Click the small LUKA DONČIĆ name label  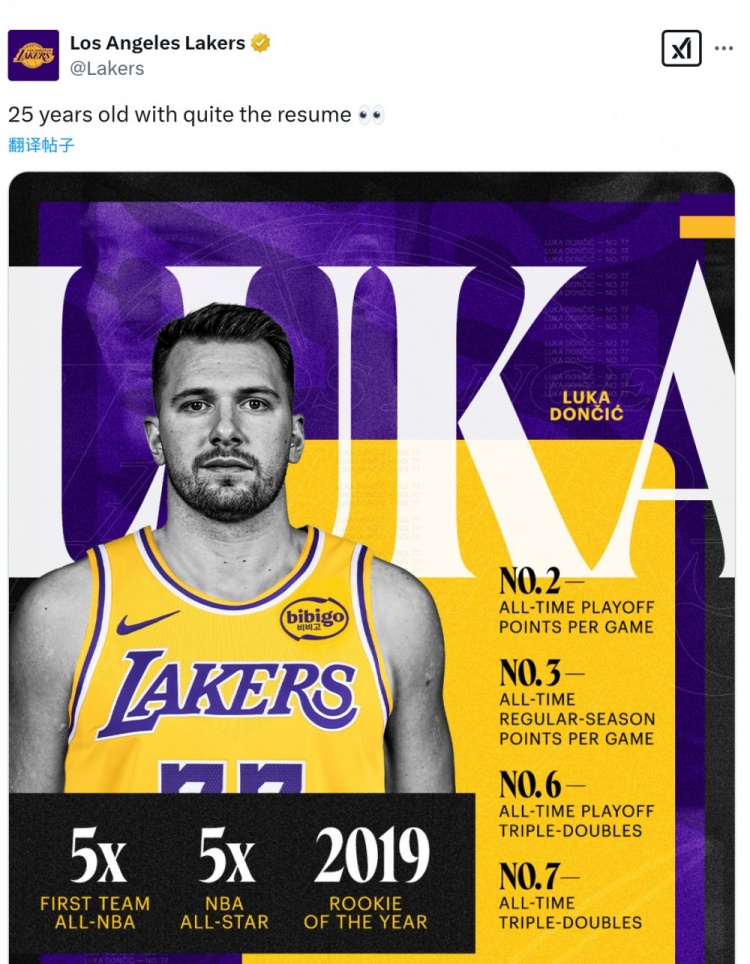[x=585, y=405]
